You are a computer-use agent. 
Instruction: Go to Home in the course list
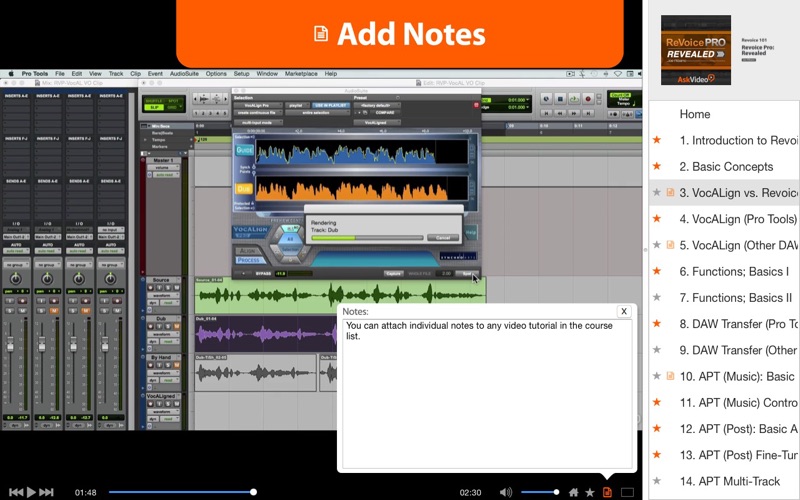(694, 114)
